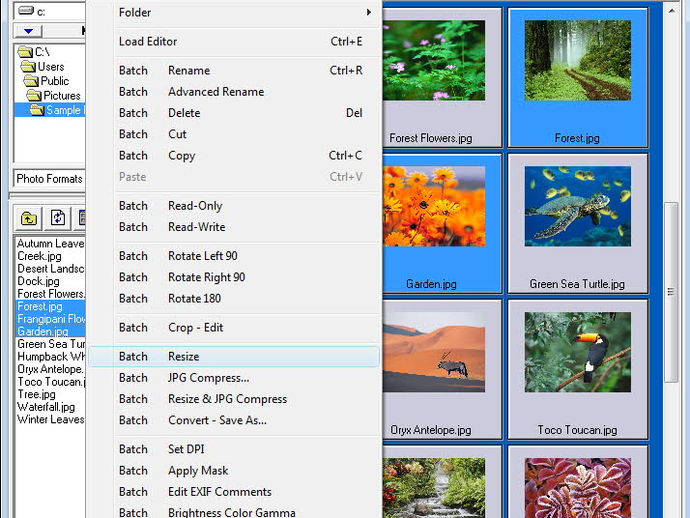The image size is (690, 518).
Task: Select Desert Landscape in file list
Action: (50, 268)
